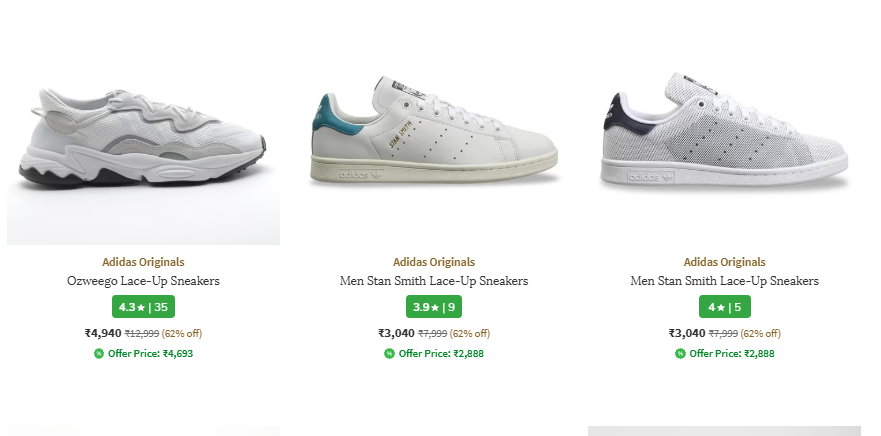The height and width of the screenshot is (436, 881).
Task: Click the ₹3,040 price below the 3.9 rating
Action: 396,333
